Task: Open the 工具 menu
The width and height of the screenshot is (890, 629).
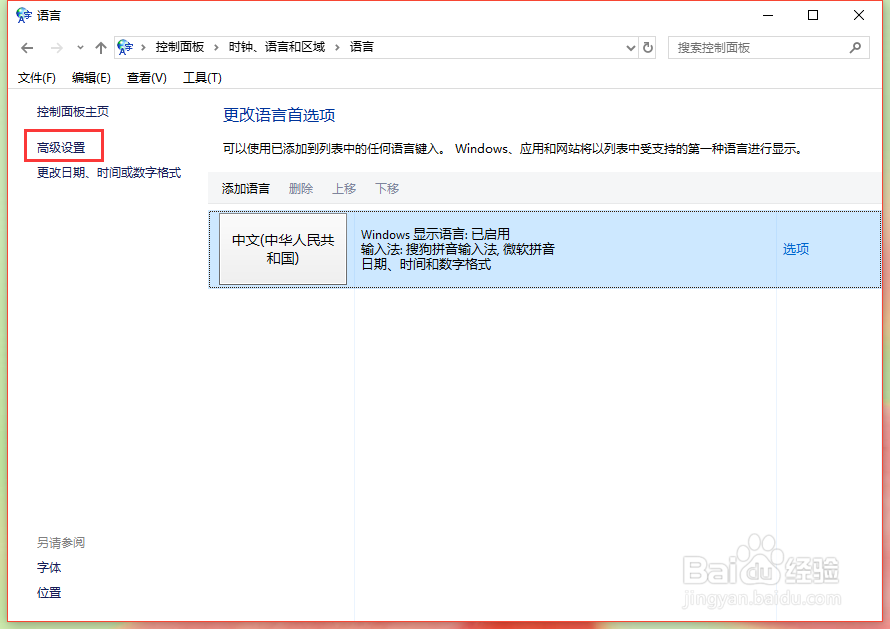Action: (202, 77)
